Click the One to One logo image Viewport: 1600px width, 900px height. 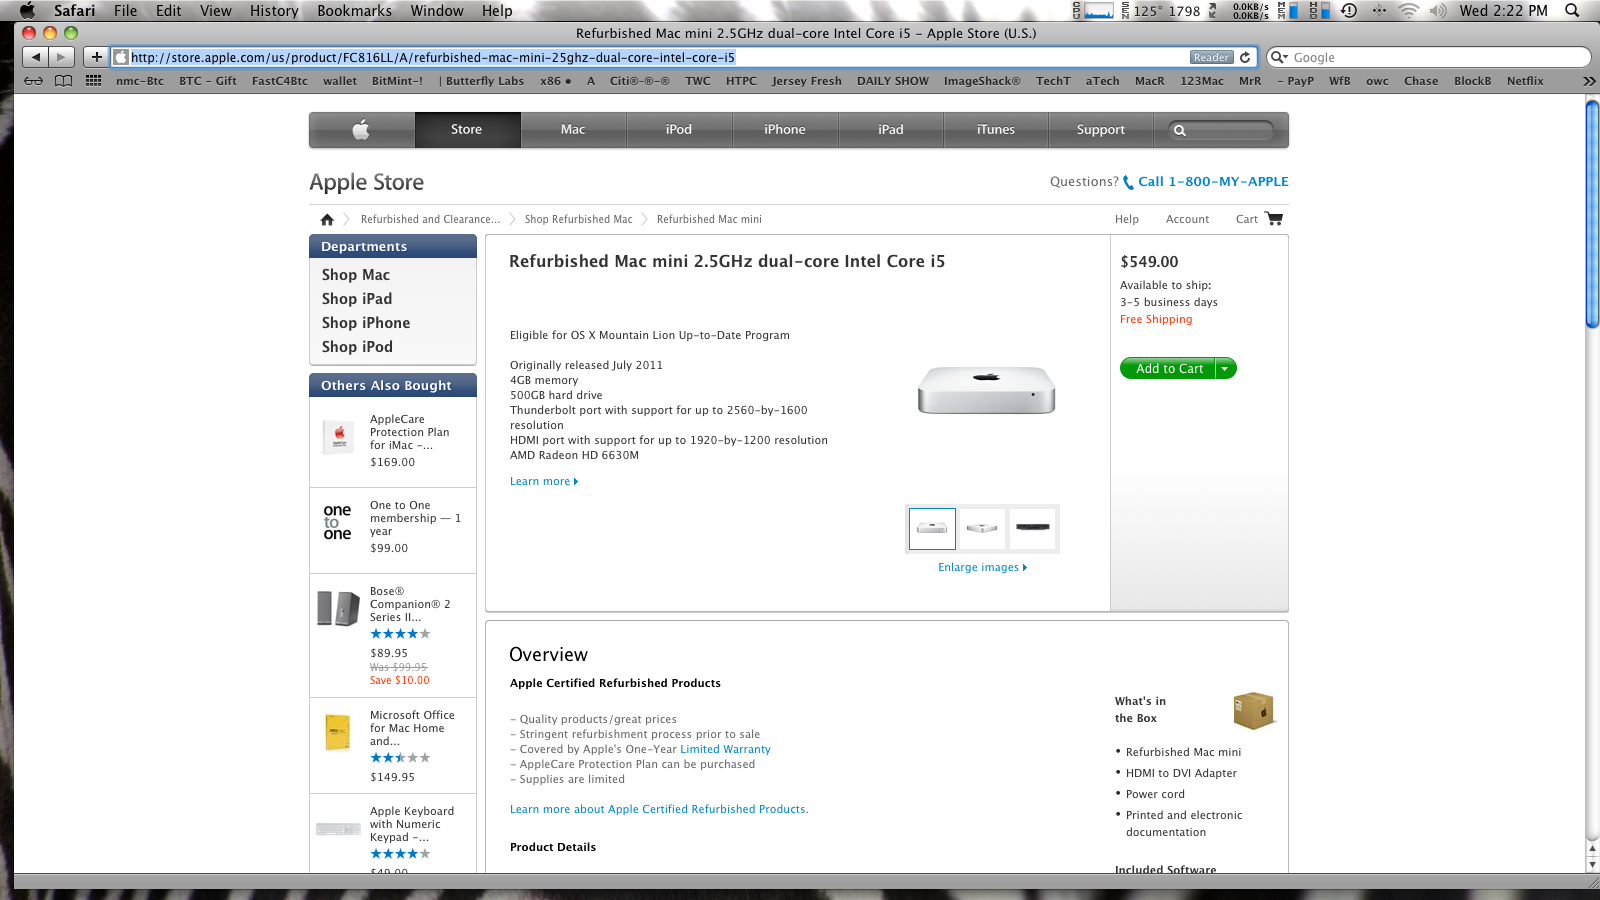337,522
